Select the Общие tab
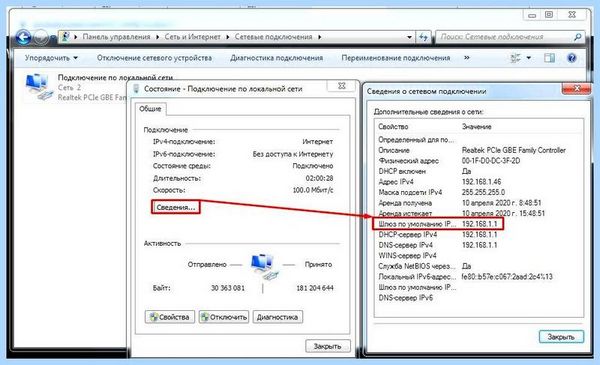 [x=150, y=109]
